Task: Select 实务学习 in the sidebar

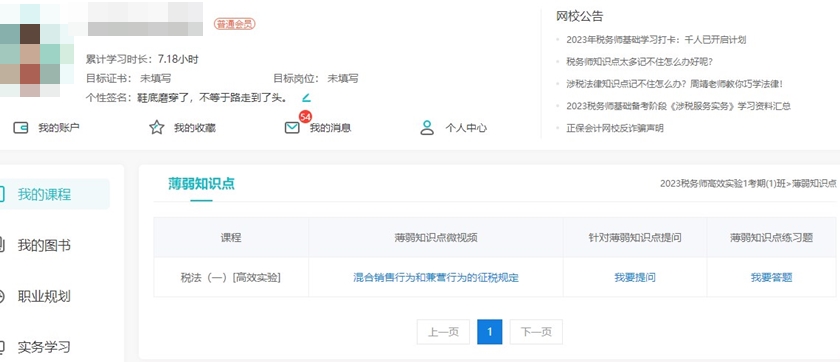Action: (x=44, y=347)
